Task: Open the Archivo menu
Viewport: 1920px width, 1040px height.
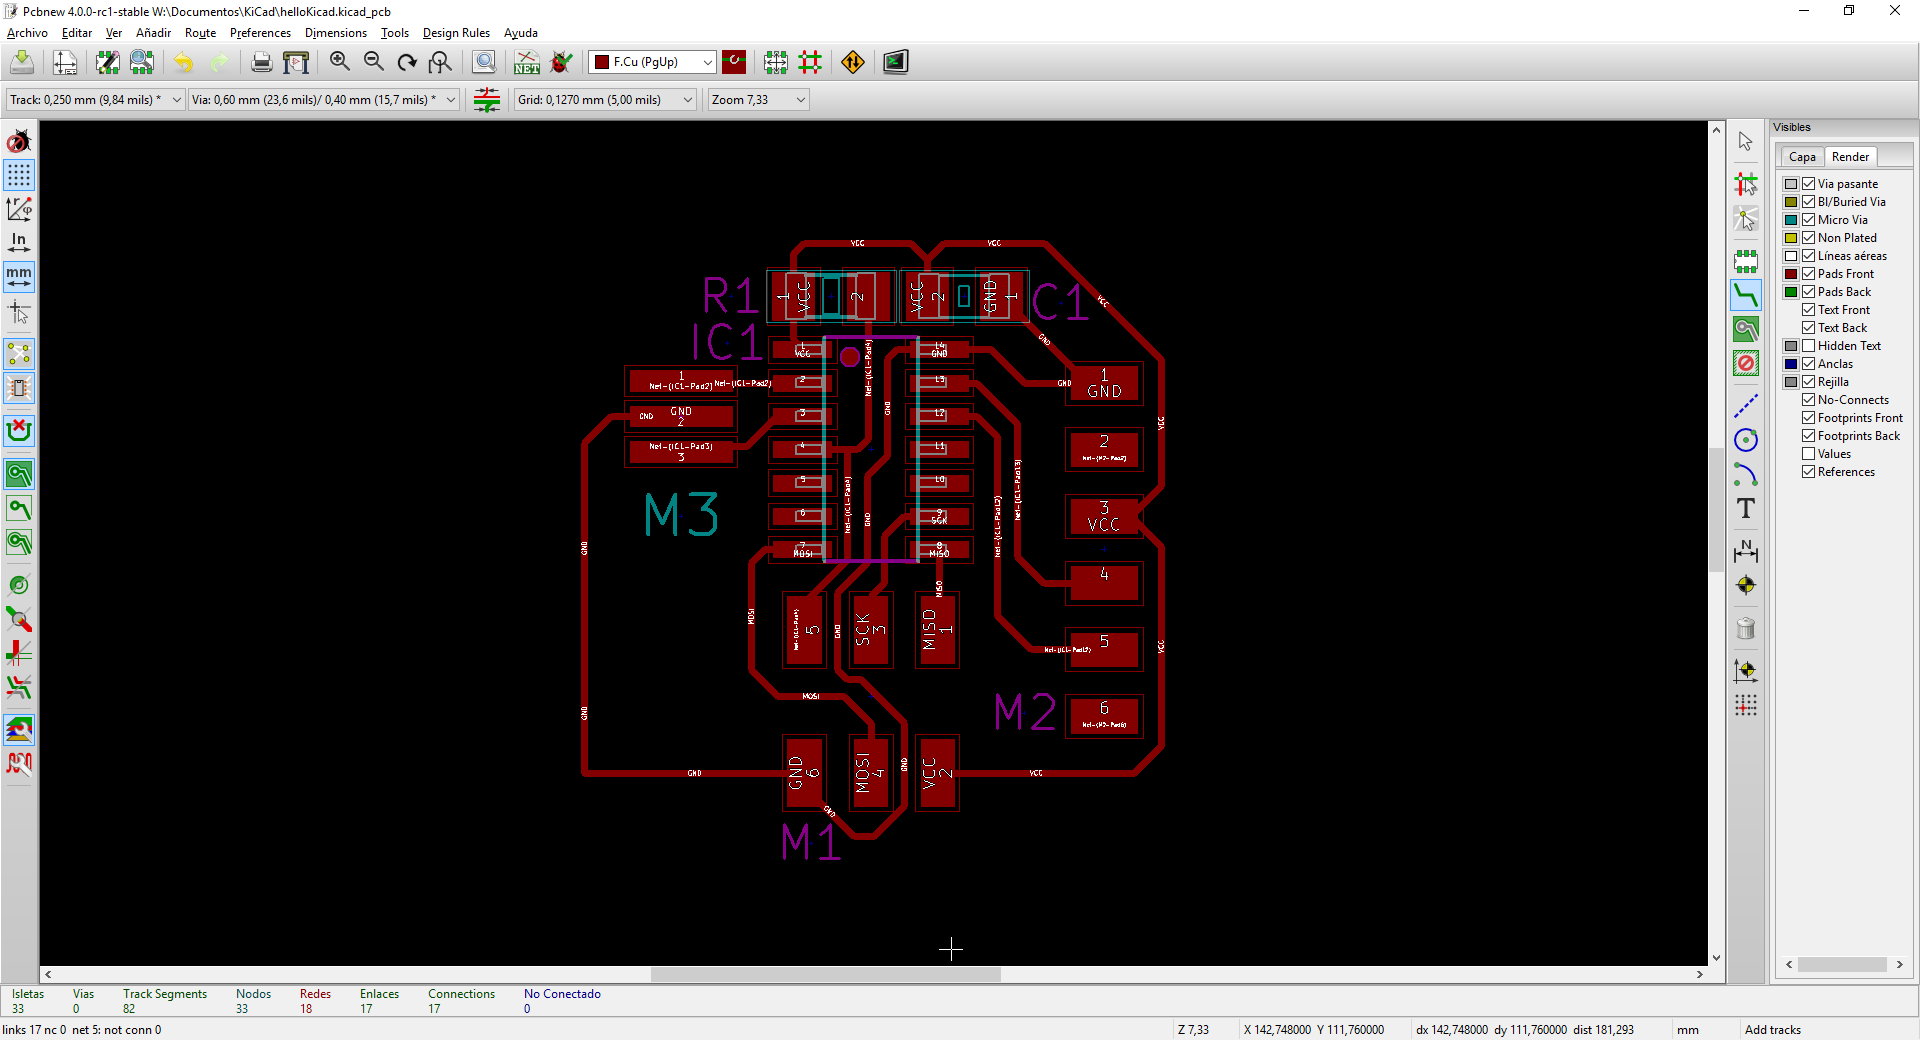Action: pyautogui.click(x=27, y=33)
